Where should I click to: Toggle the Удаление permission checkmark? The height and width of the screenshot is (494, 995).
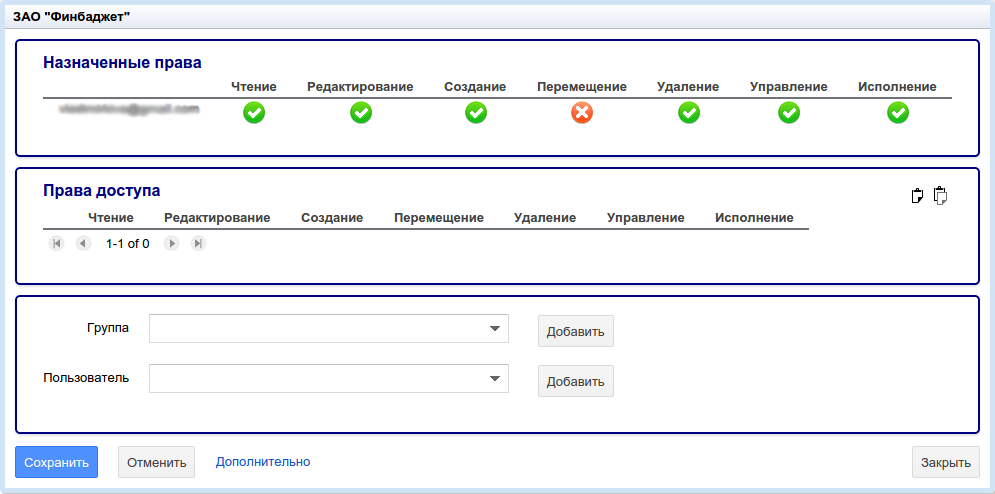[689, 113]
